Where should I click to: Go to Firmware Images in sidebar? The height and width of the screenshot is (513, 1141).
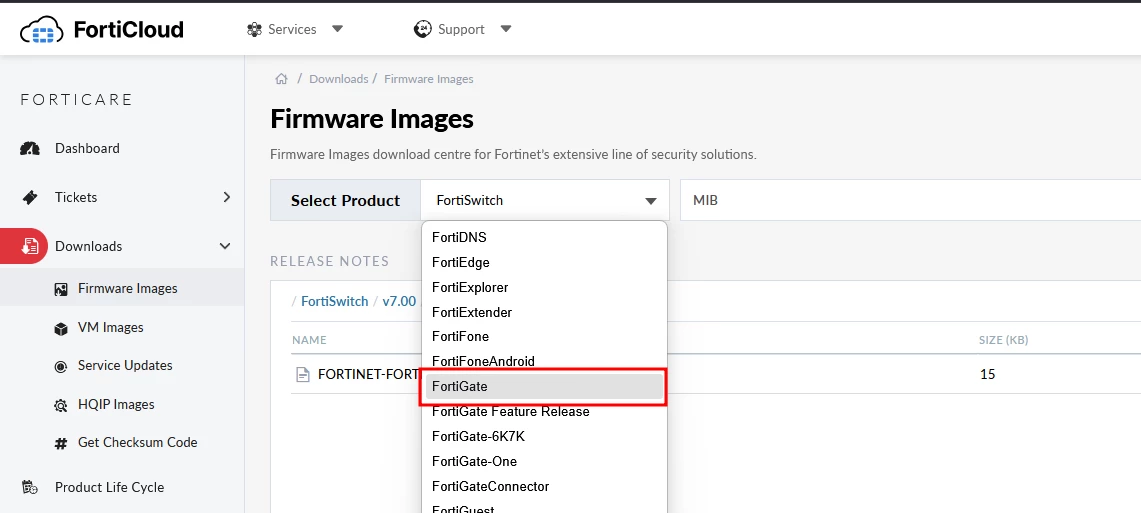(x=127, y=288)
